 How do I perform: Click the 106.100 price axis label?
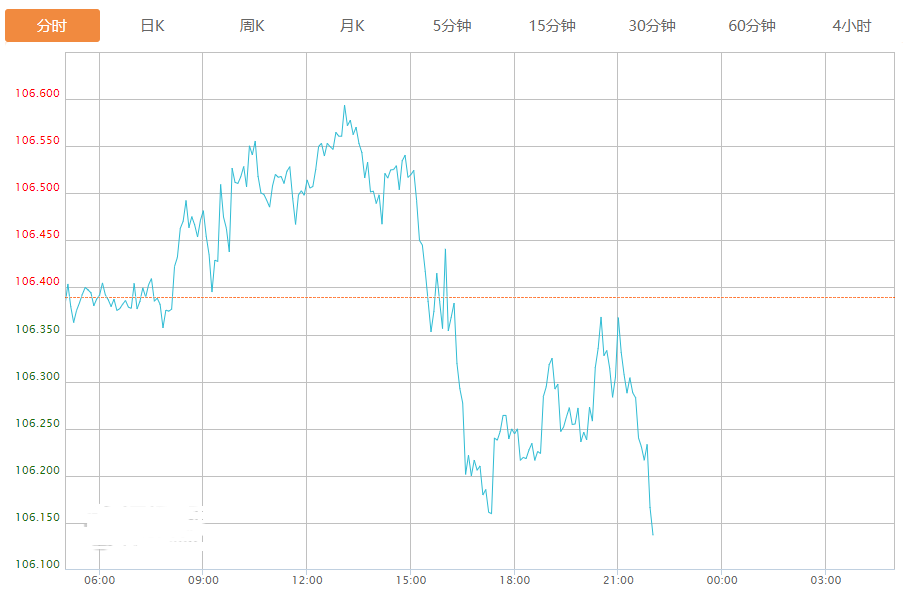click(38, 565)
